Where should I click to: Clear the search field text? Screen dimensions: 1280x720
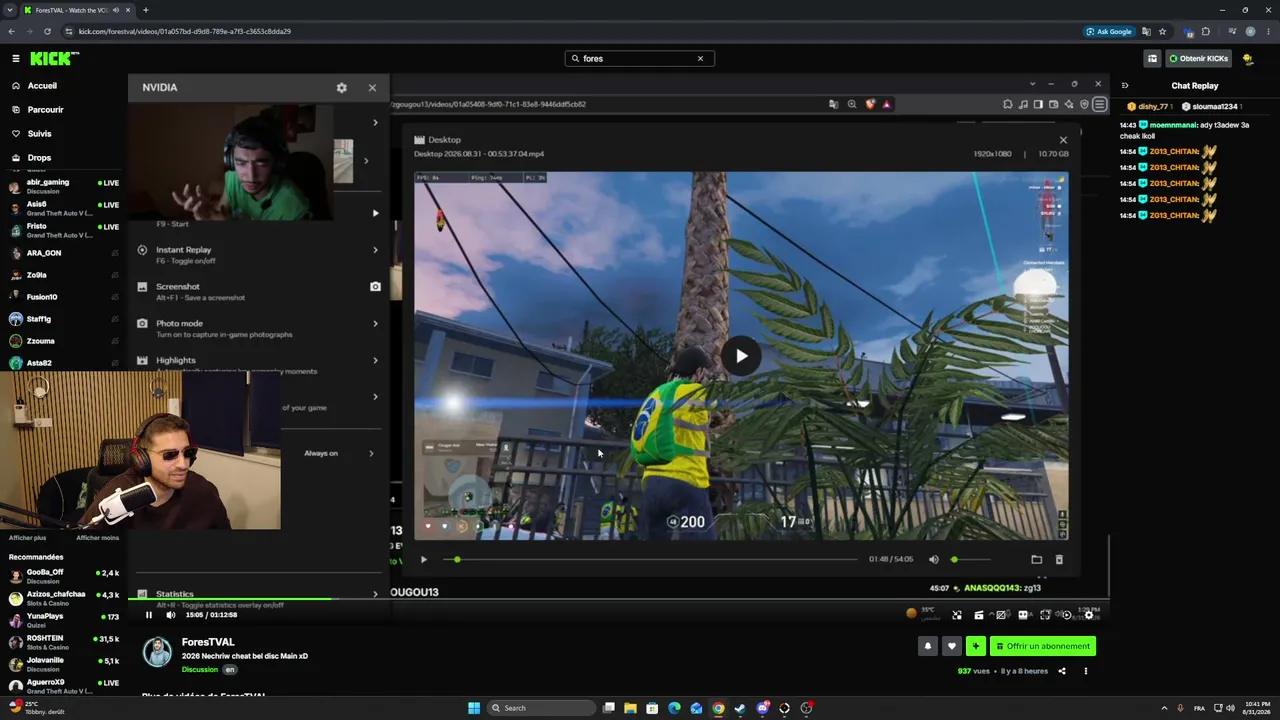coord(700,59)
